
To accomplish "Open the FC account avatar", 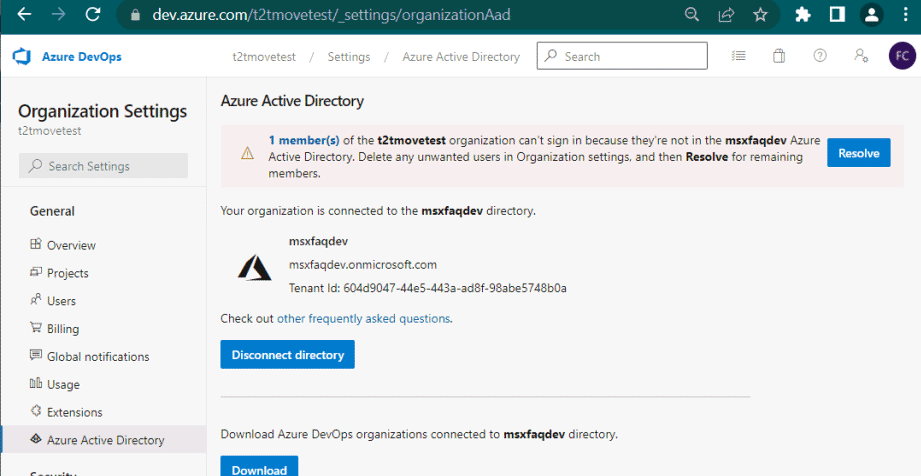I will click(902, 56).
